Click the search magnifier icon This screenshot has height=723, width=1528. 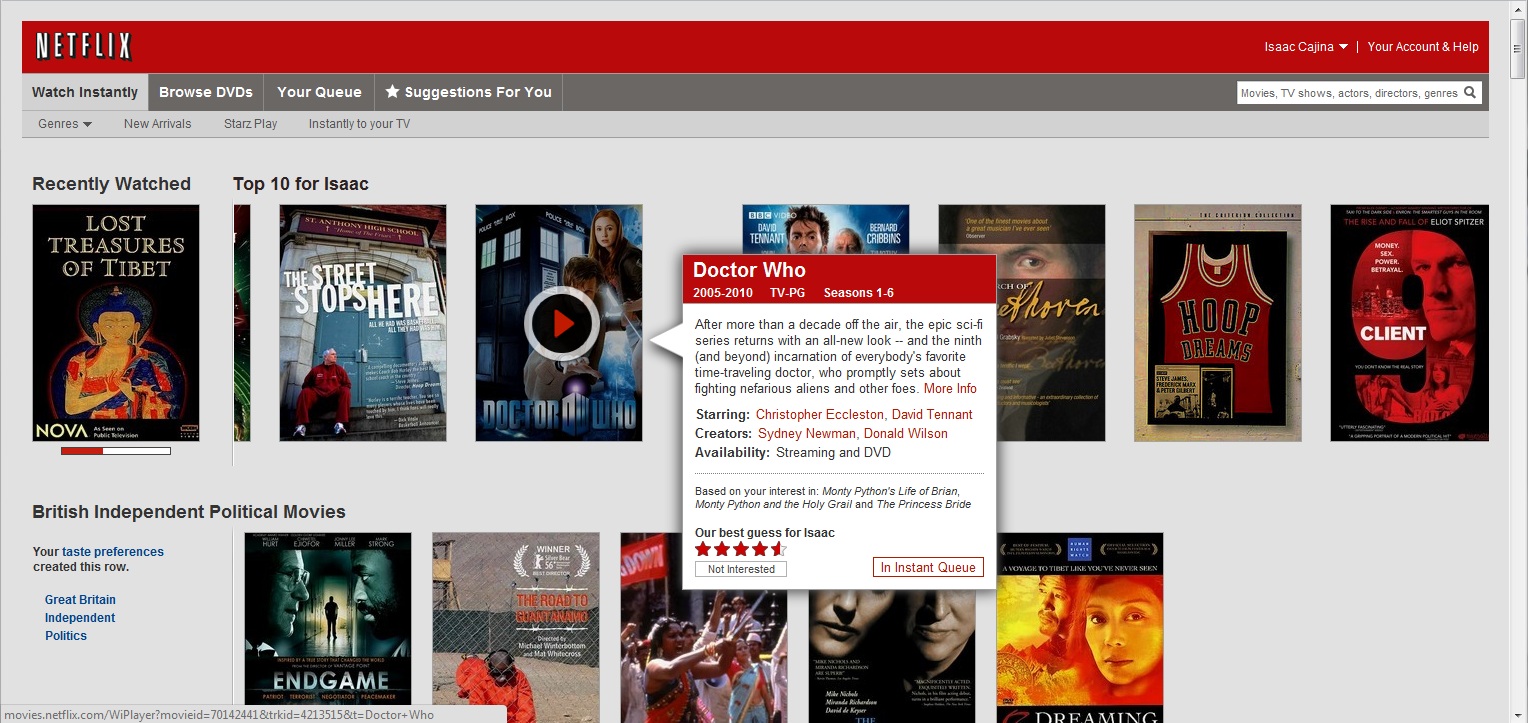point(1470,92)
